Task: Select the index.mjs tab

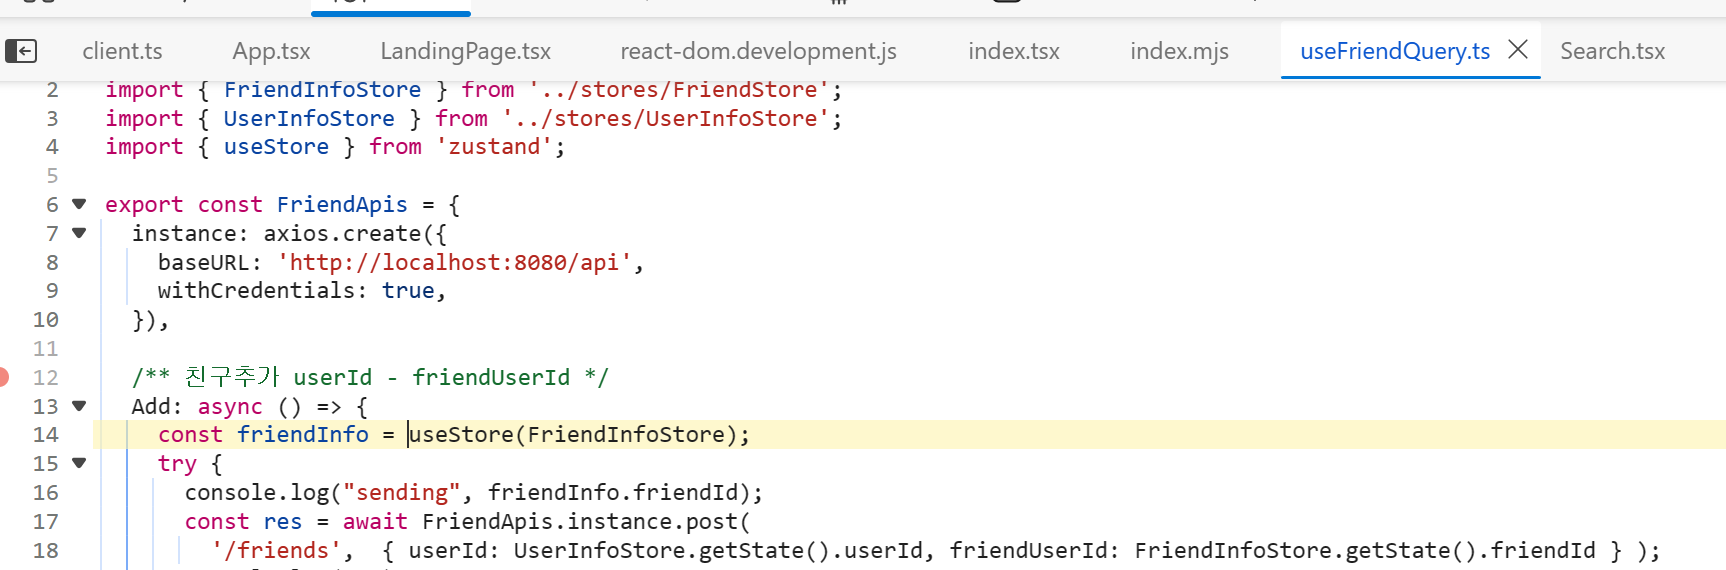Action: click(x=1179, y=51)
